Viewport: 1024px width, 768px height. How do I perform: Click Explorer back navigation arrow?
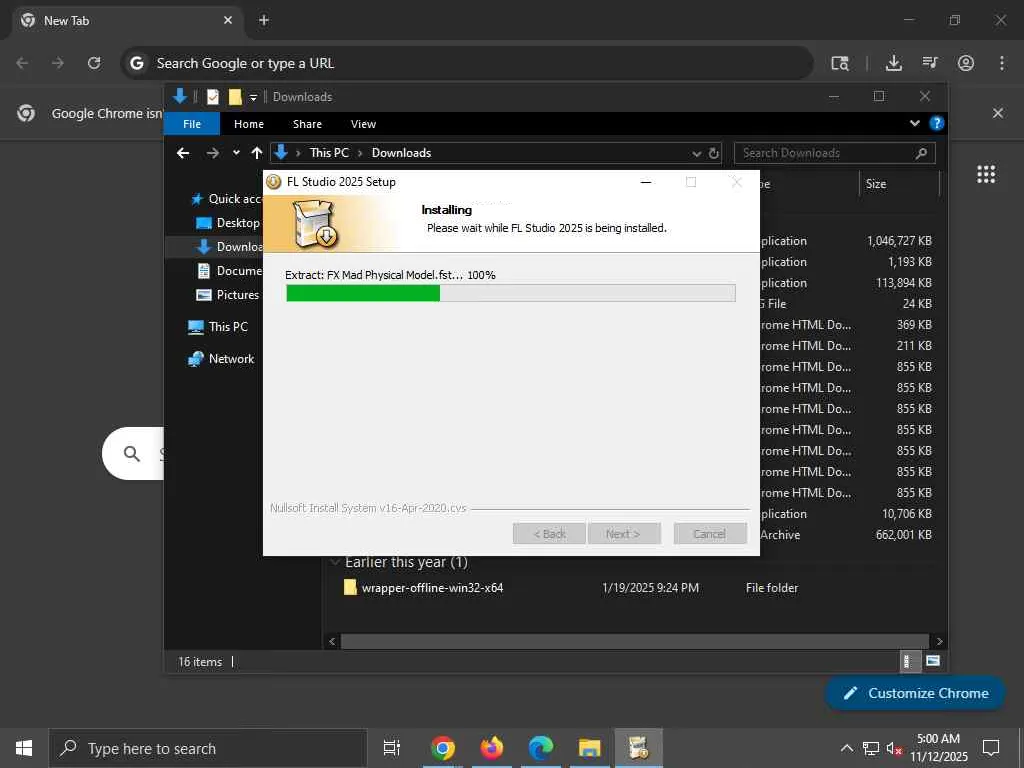183,153
